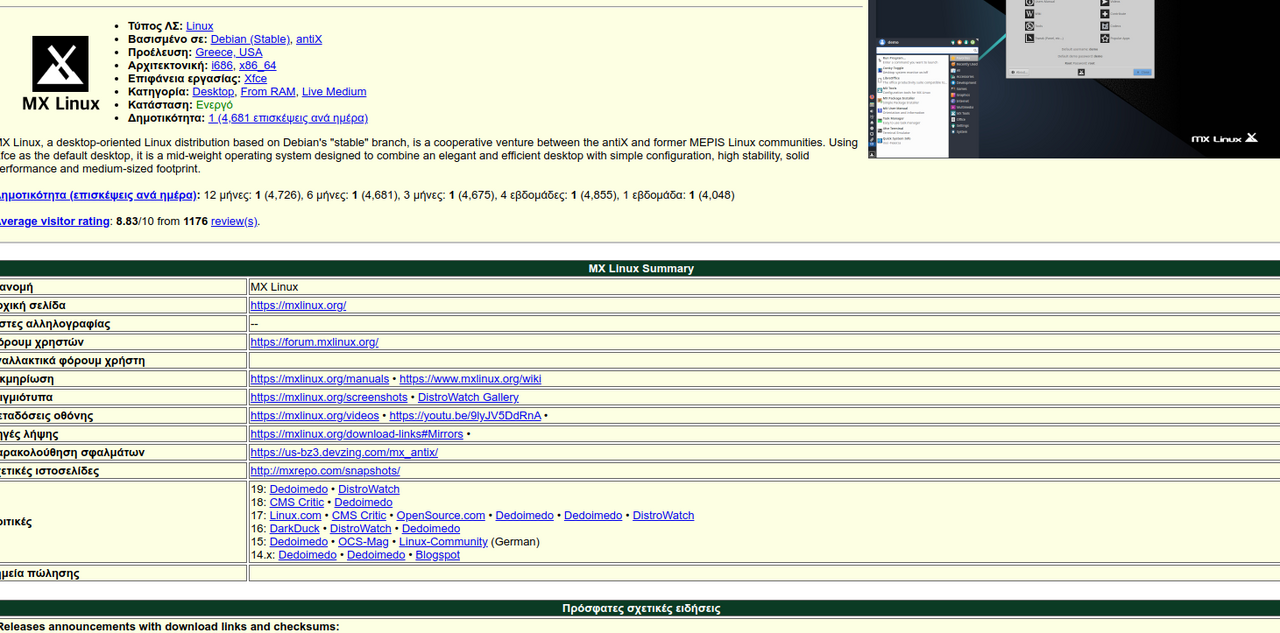Open the Linux-Community German review link
This screenshot has height=633, width=1280.
443,541
